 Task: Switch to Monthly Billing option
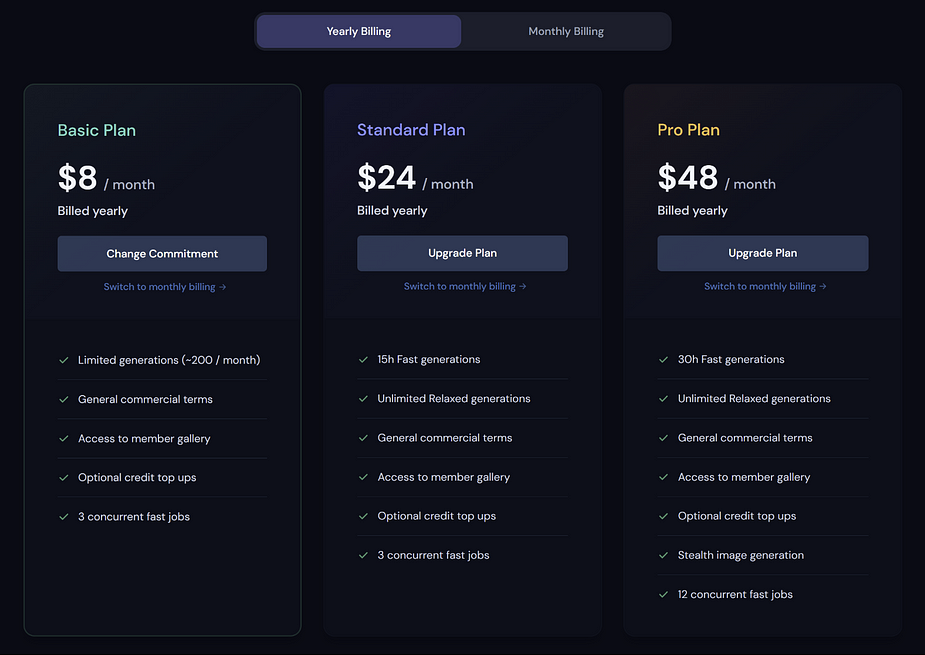tap(566, 31)
